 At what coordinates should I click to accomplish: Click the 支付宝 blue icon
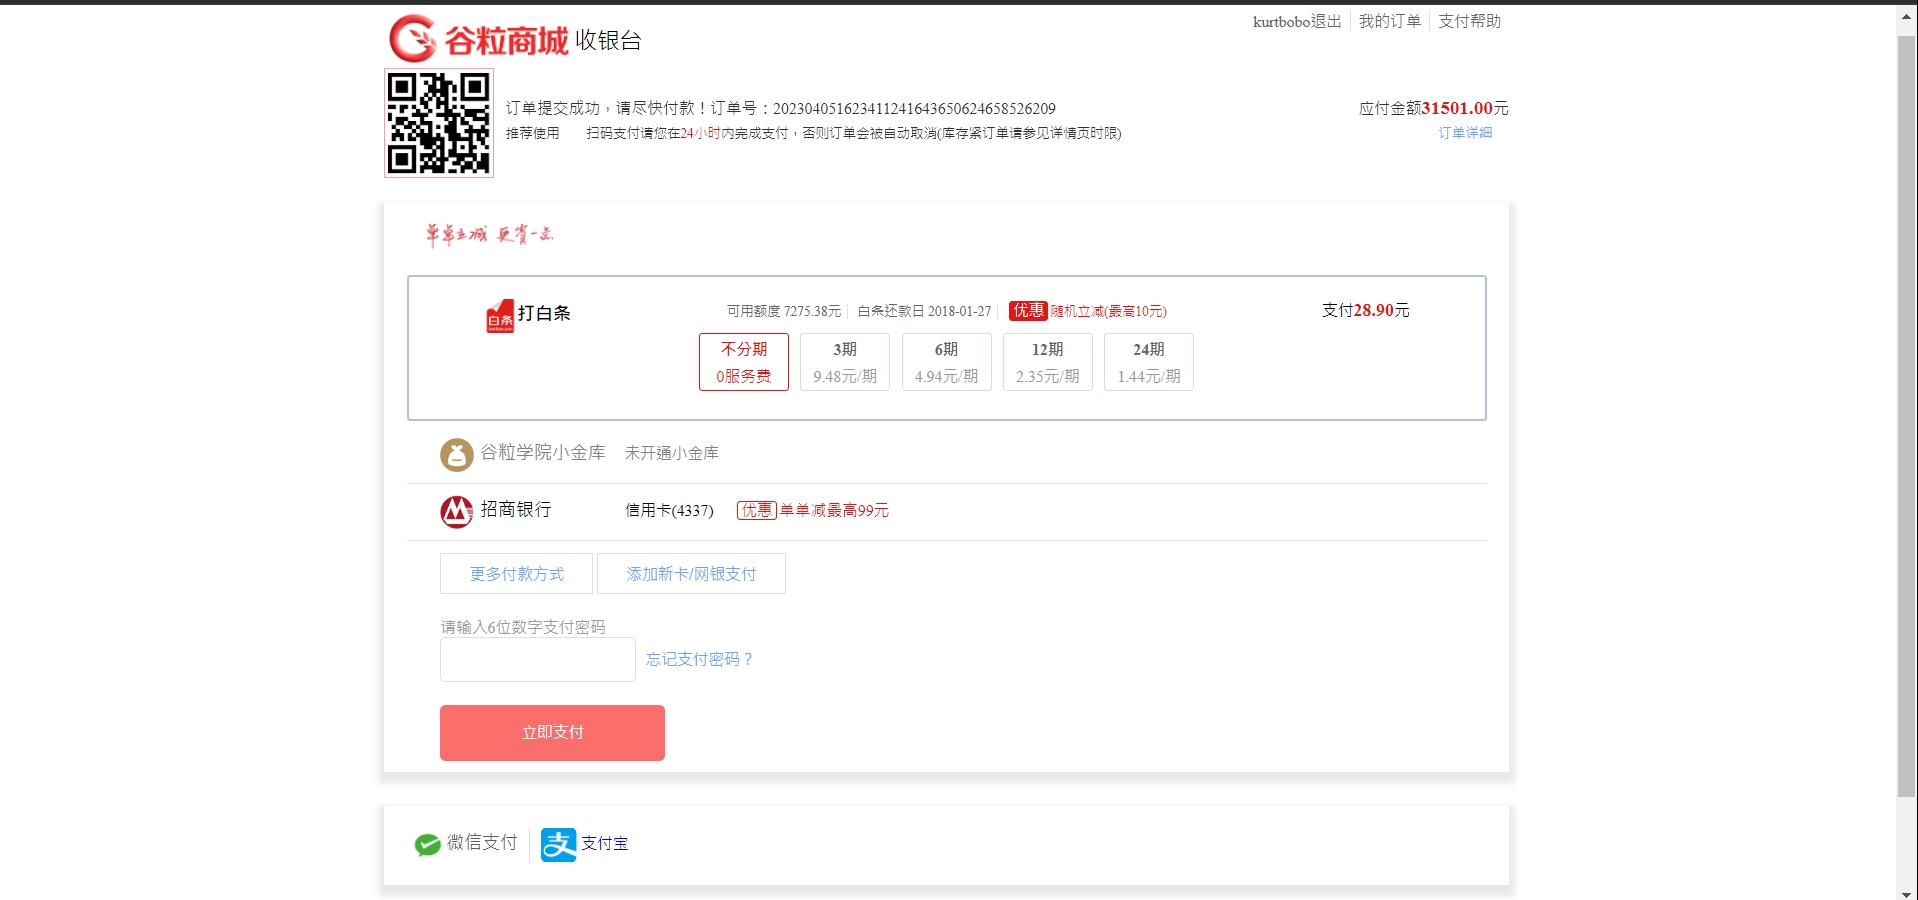pos(558,844)
